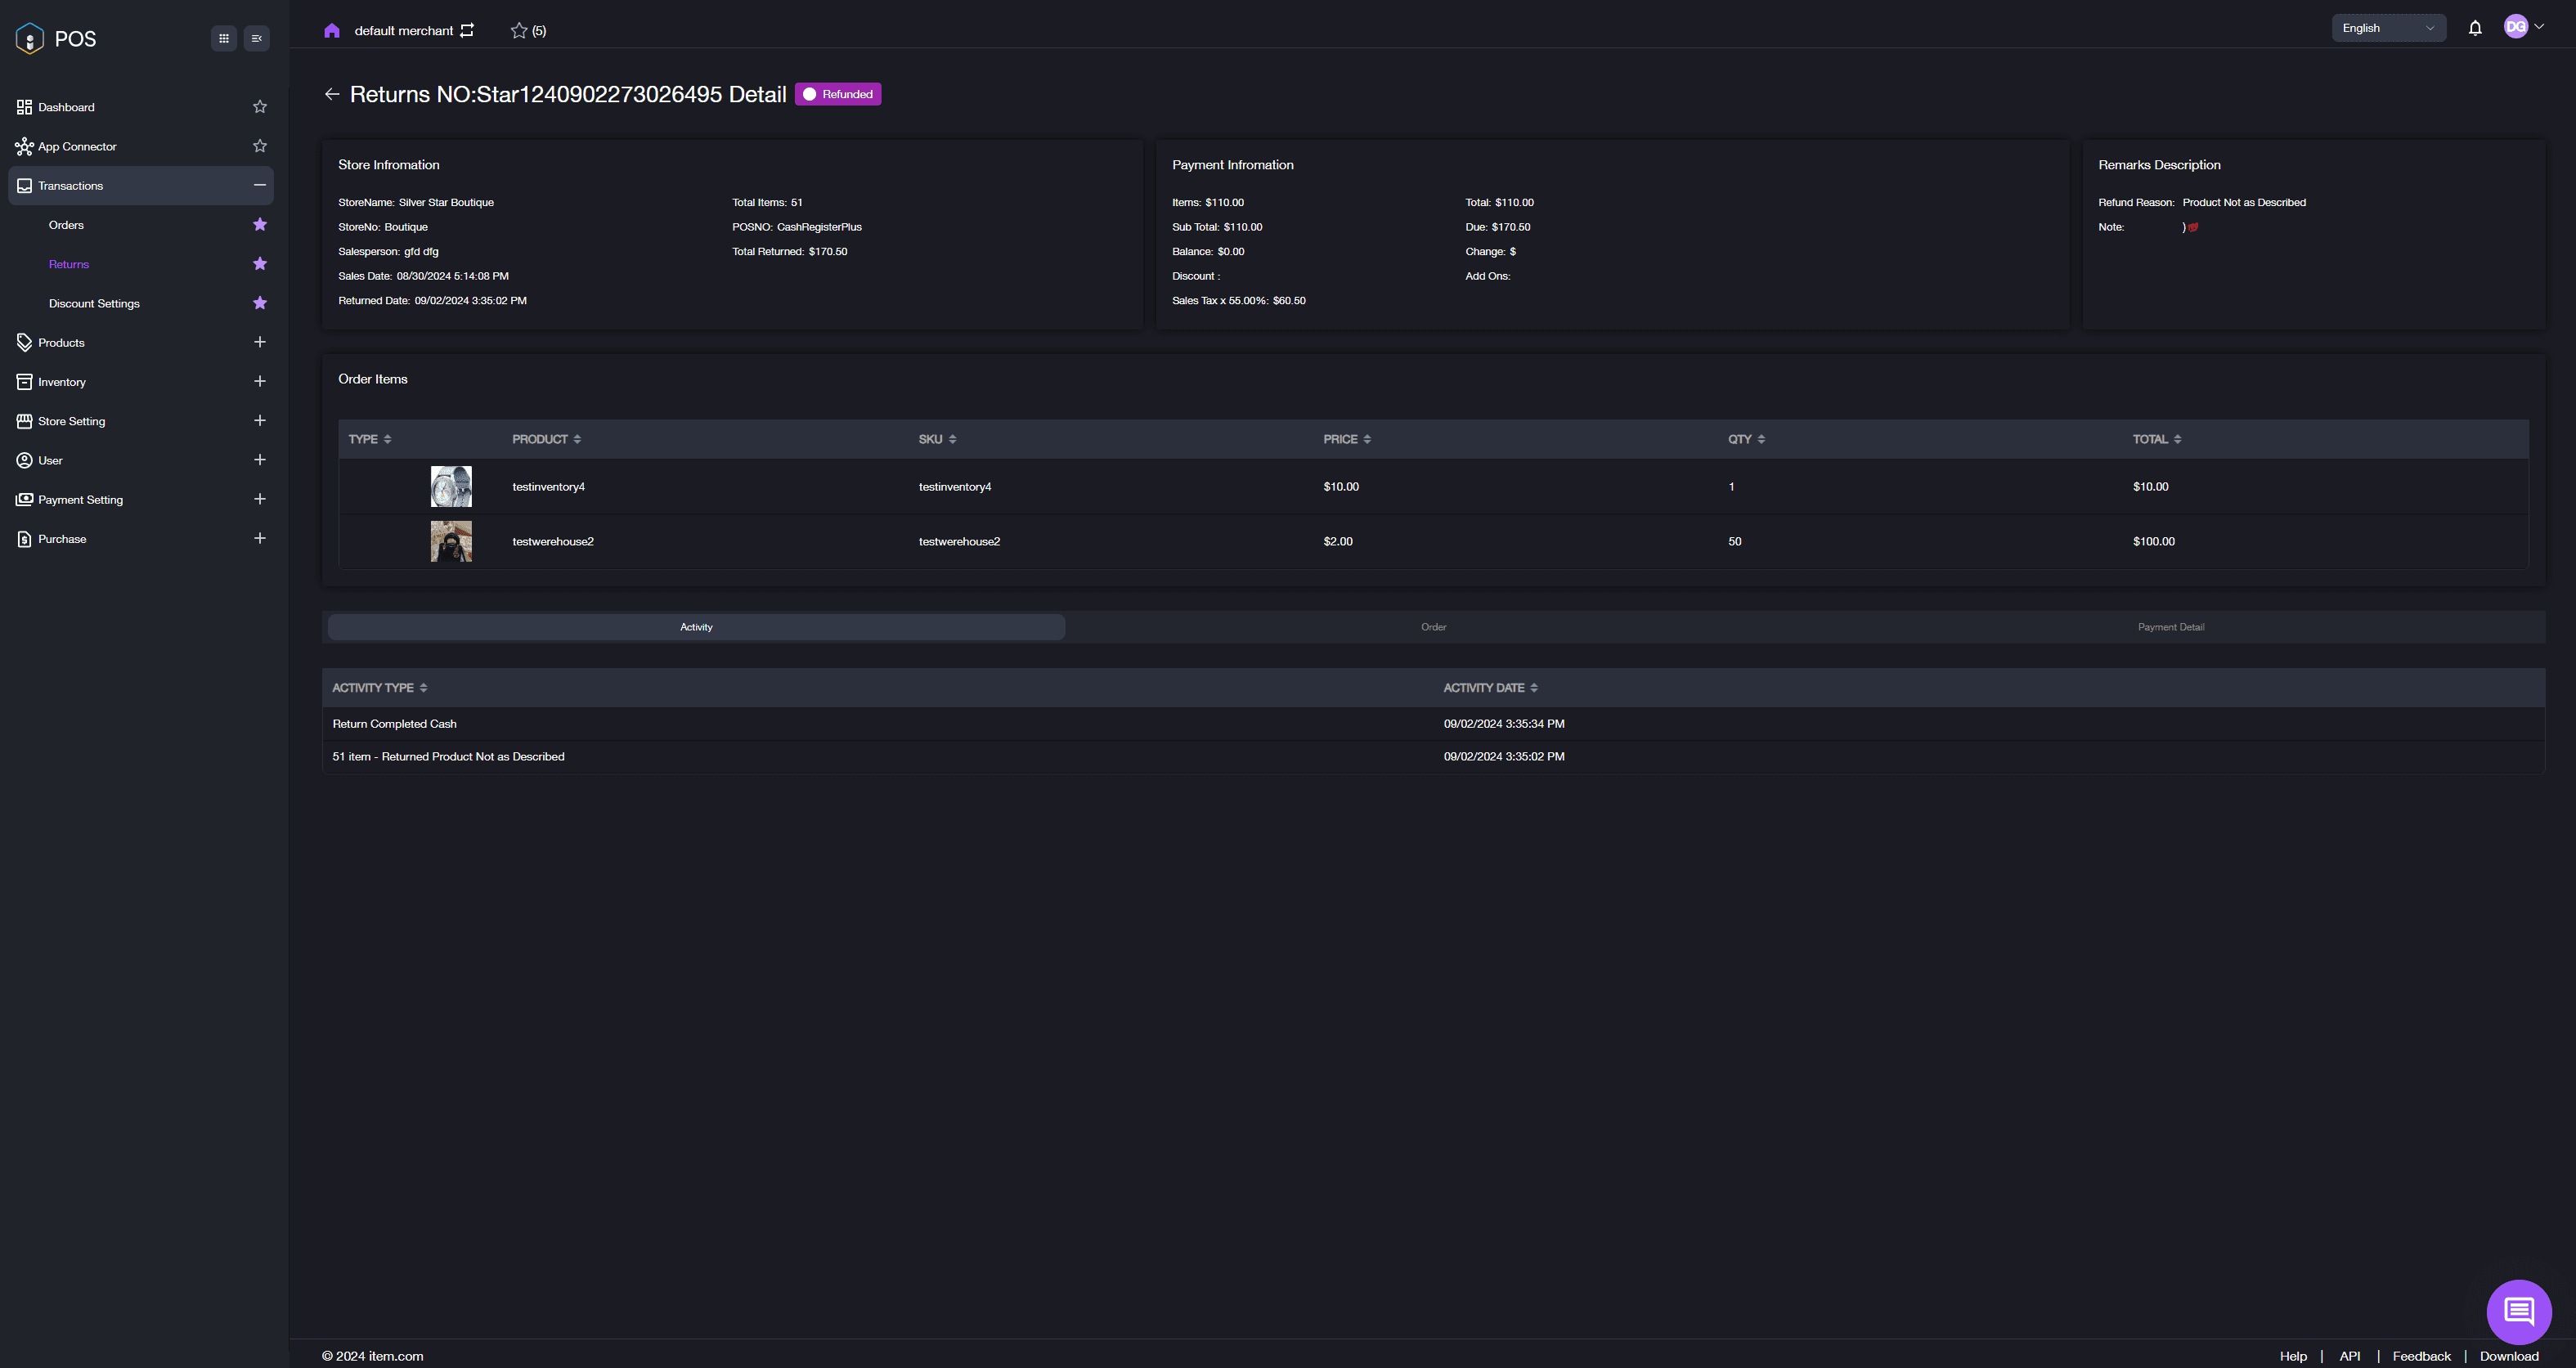Open the Download footer link

(x=2509, y=1356)
